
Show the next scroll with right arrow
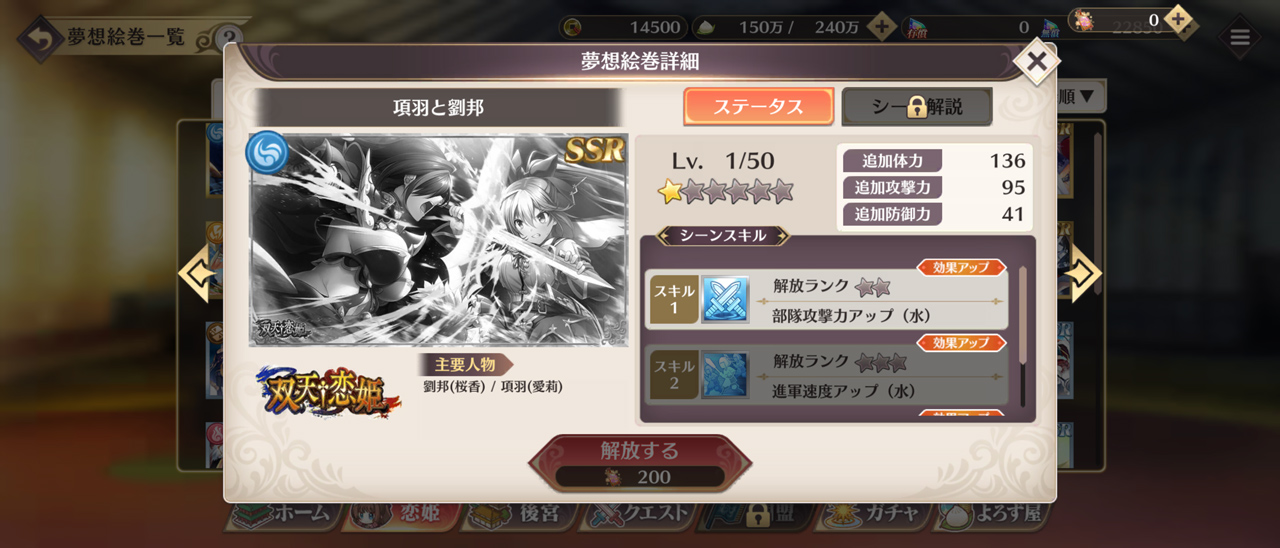(1082, 272)
